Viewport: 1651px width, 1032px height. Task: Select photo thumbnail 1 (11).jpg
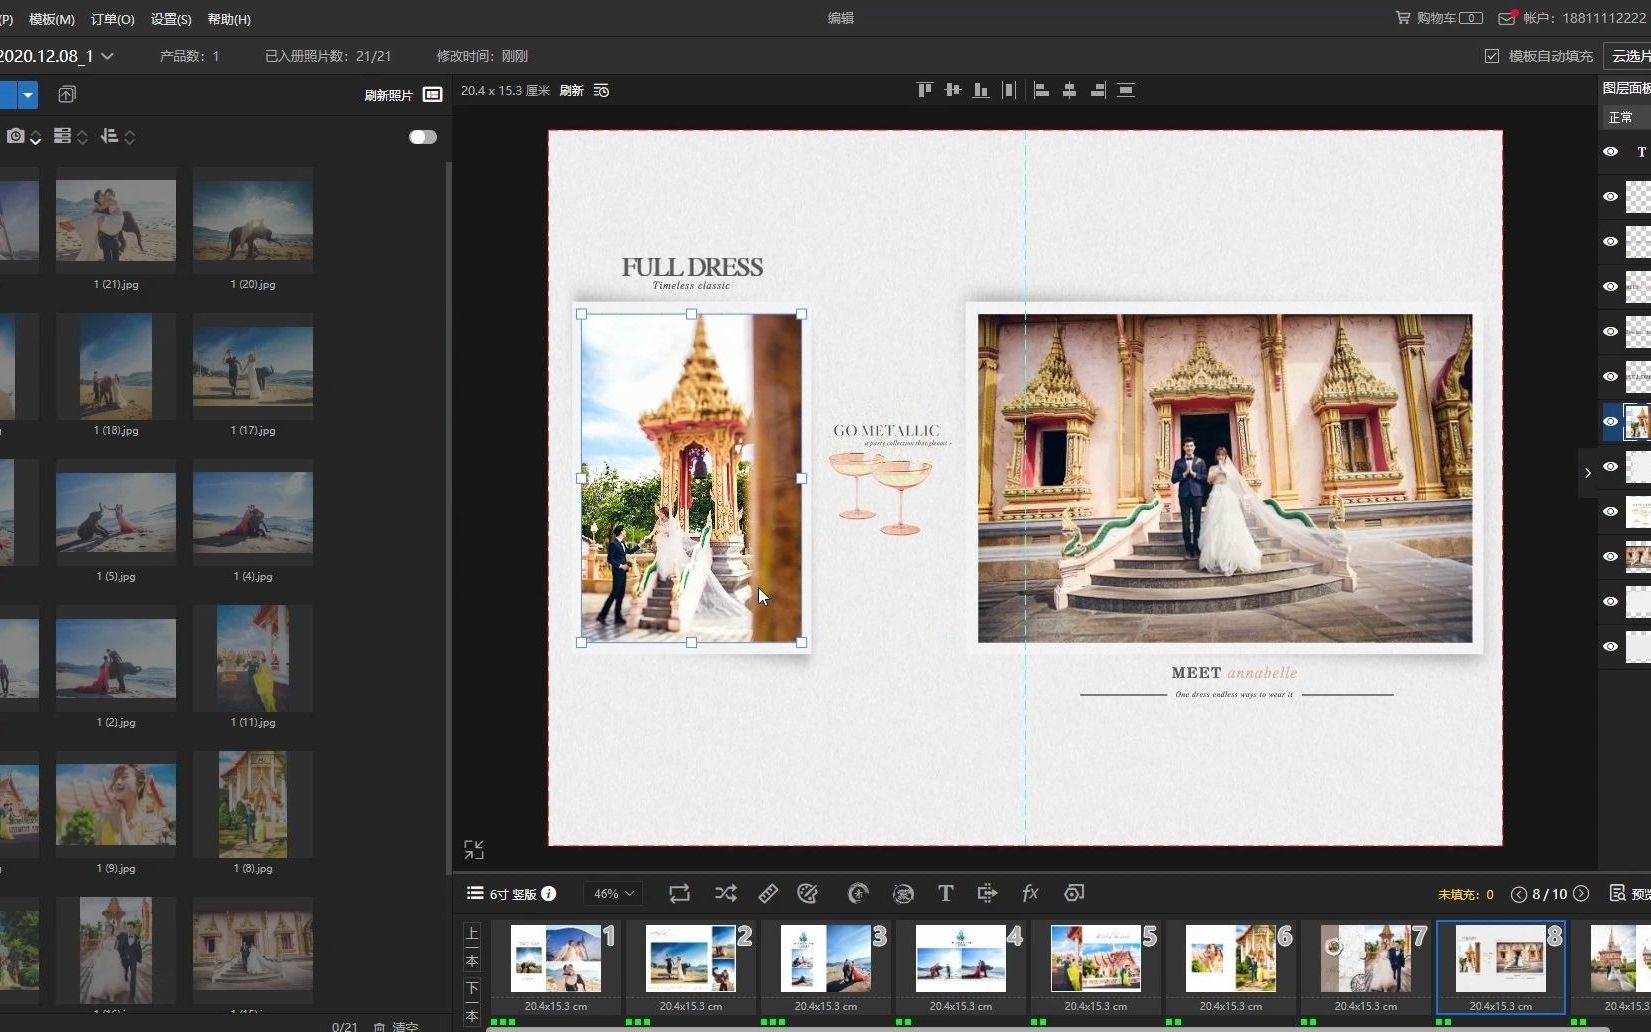[253, 658]
